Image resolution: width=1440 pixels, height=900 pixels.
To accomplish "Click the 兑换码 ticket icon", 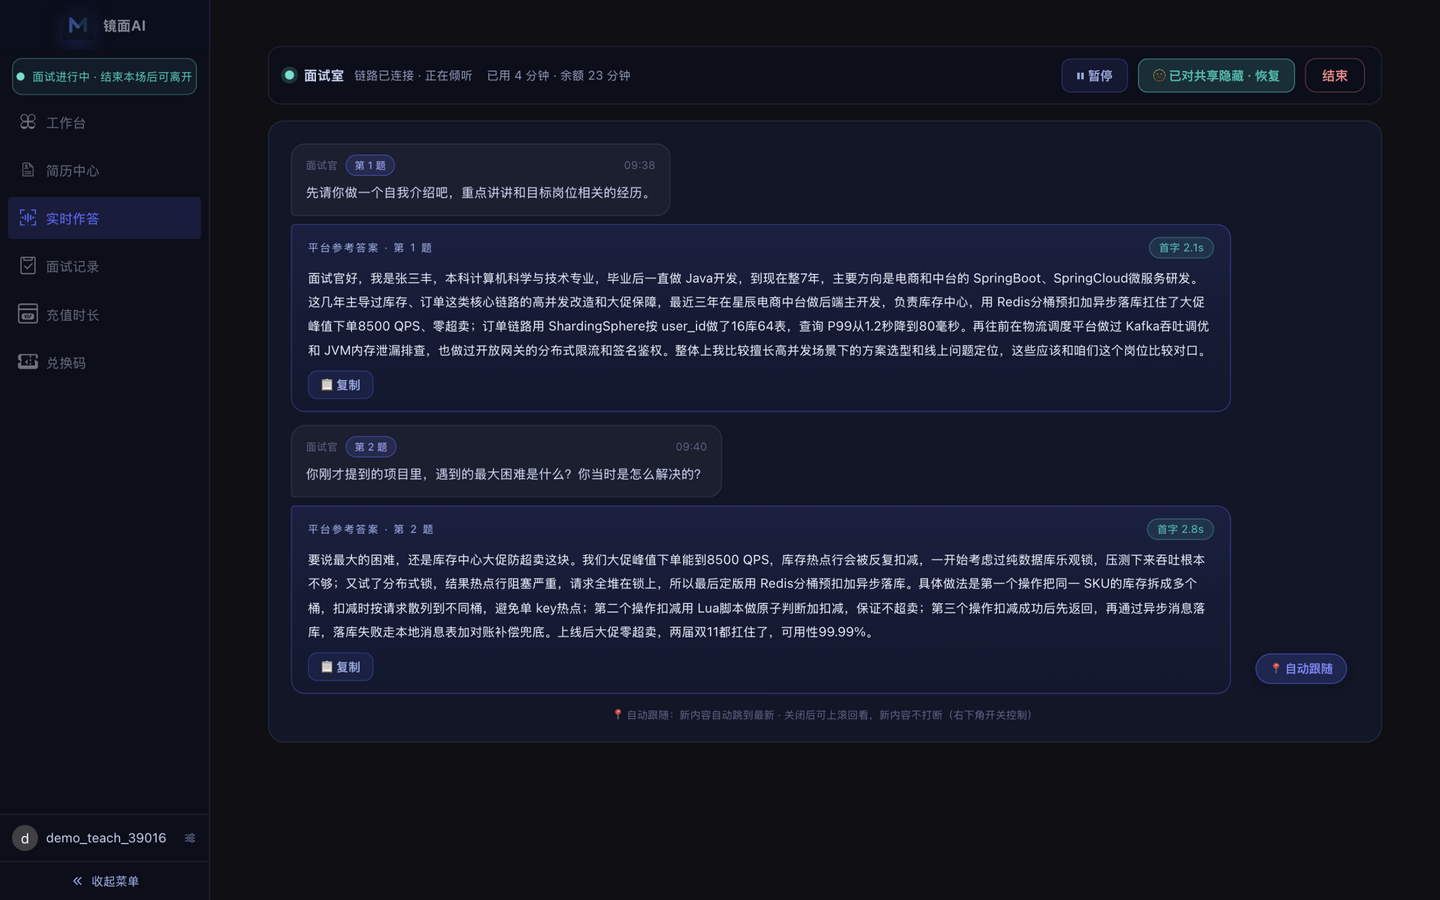I will (x=28, y=362).
